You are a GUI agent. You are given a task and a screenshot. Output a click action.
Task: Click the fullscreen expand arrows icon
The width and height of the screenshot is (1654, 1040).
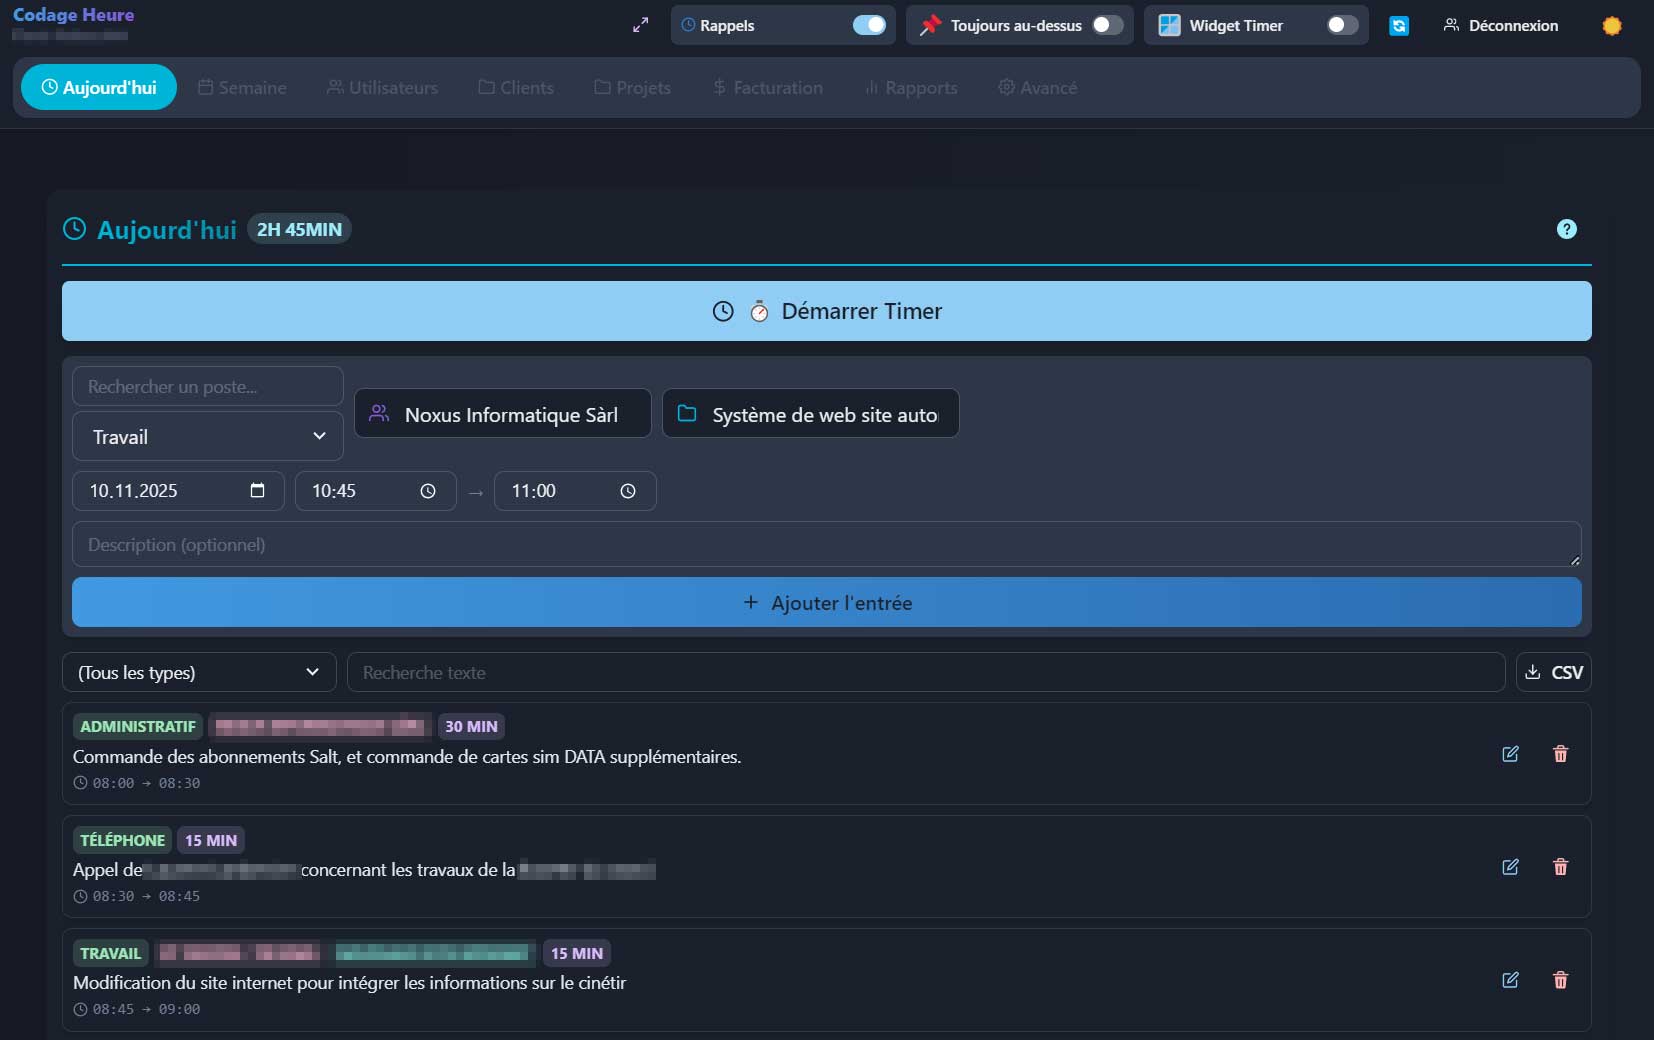click(x=641, y=26)
